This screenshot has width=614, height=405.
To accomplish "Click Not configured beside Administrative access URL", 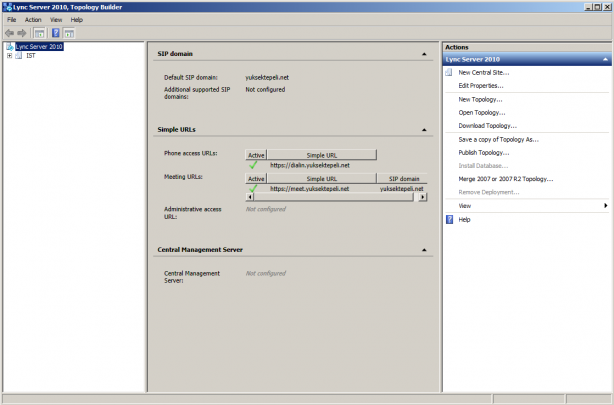I will click(x=265, y=209).
